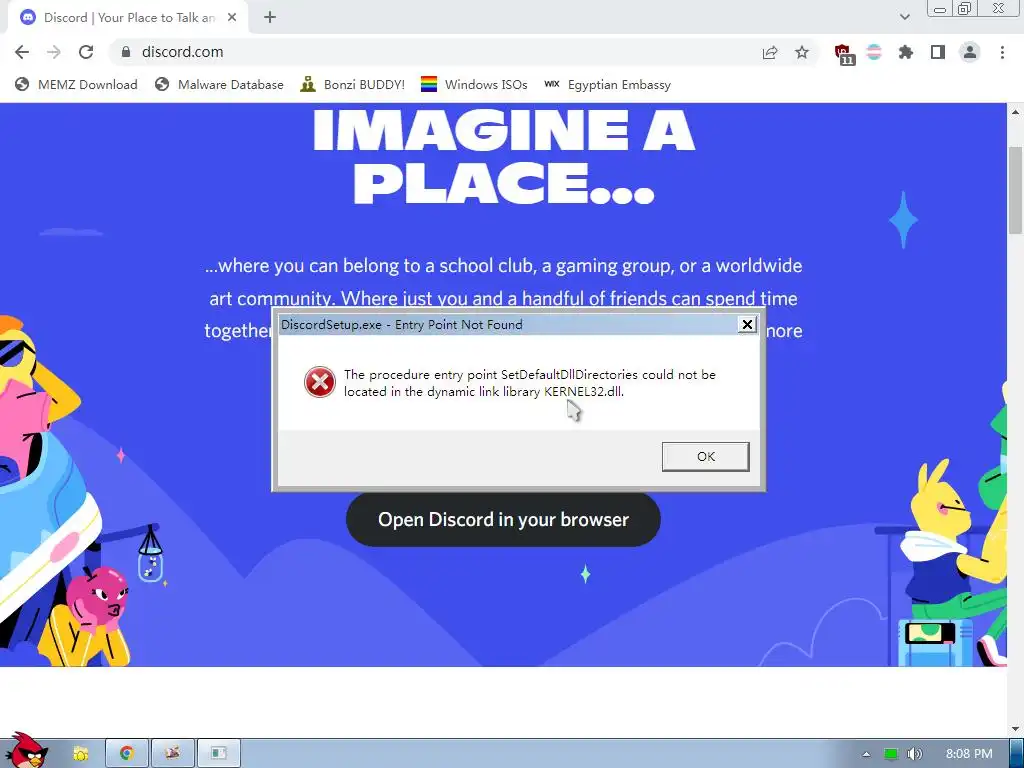The image size is (1024, 768).
Task: Open the uBlock extension icon with badge 11
Action: 844,54
